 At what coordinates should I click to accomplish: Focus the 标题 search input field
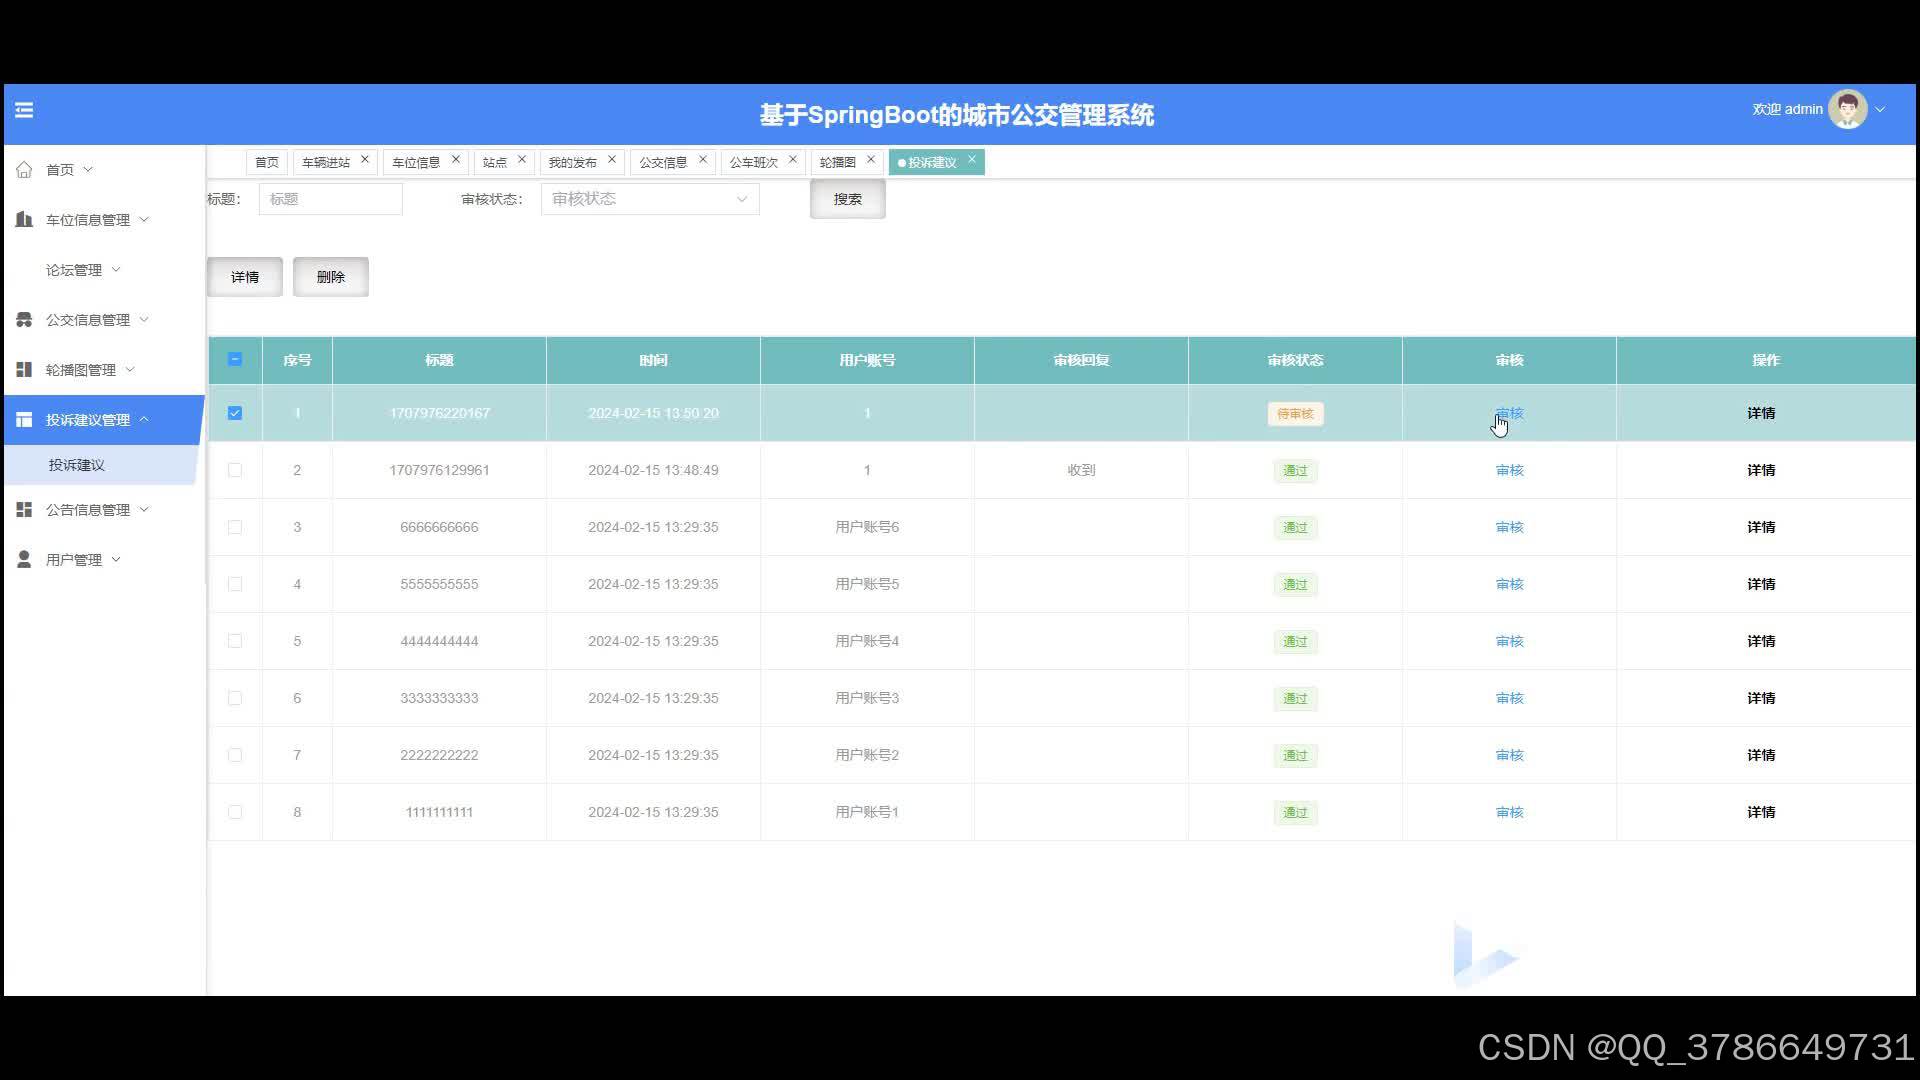(x=330, y=199)
